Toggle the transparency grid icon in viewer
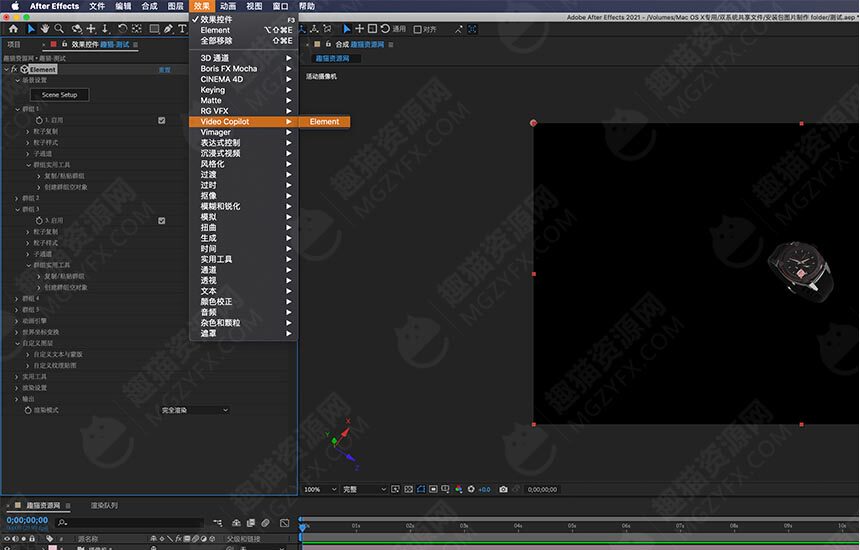This screenshot has width=860, height=550. (x=409, y=489)
